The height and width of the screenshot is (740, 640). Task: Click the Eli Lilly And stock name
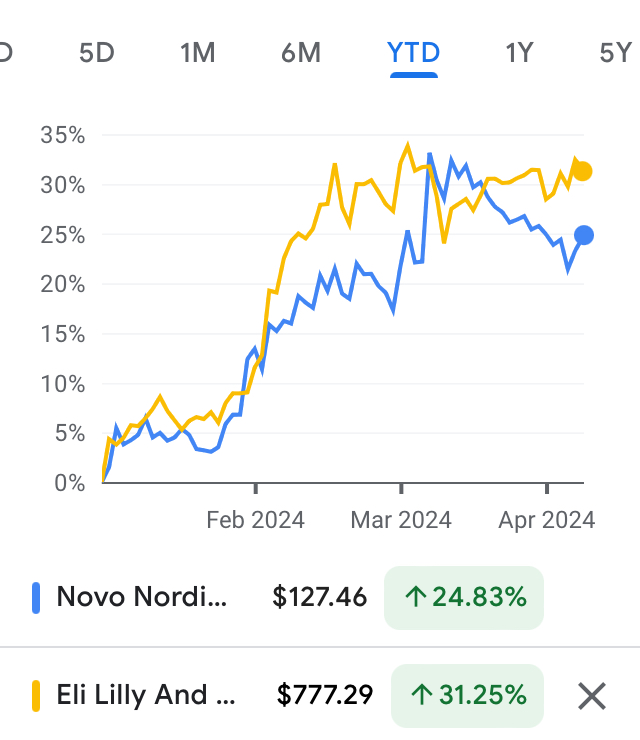coord(146,695)
